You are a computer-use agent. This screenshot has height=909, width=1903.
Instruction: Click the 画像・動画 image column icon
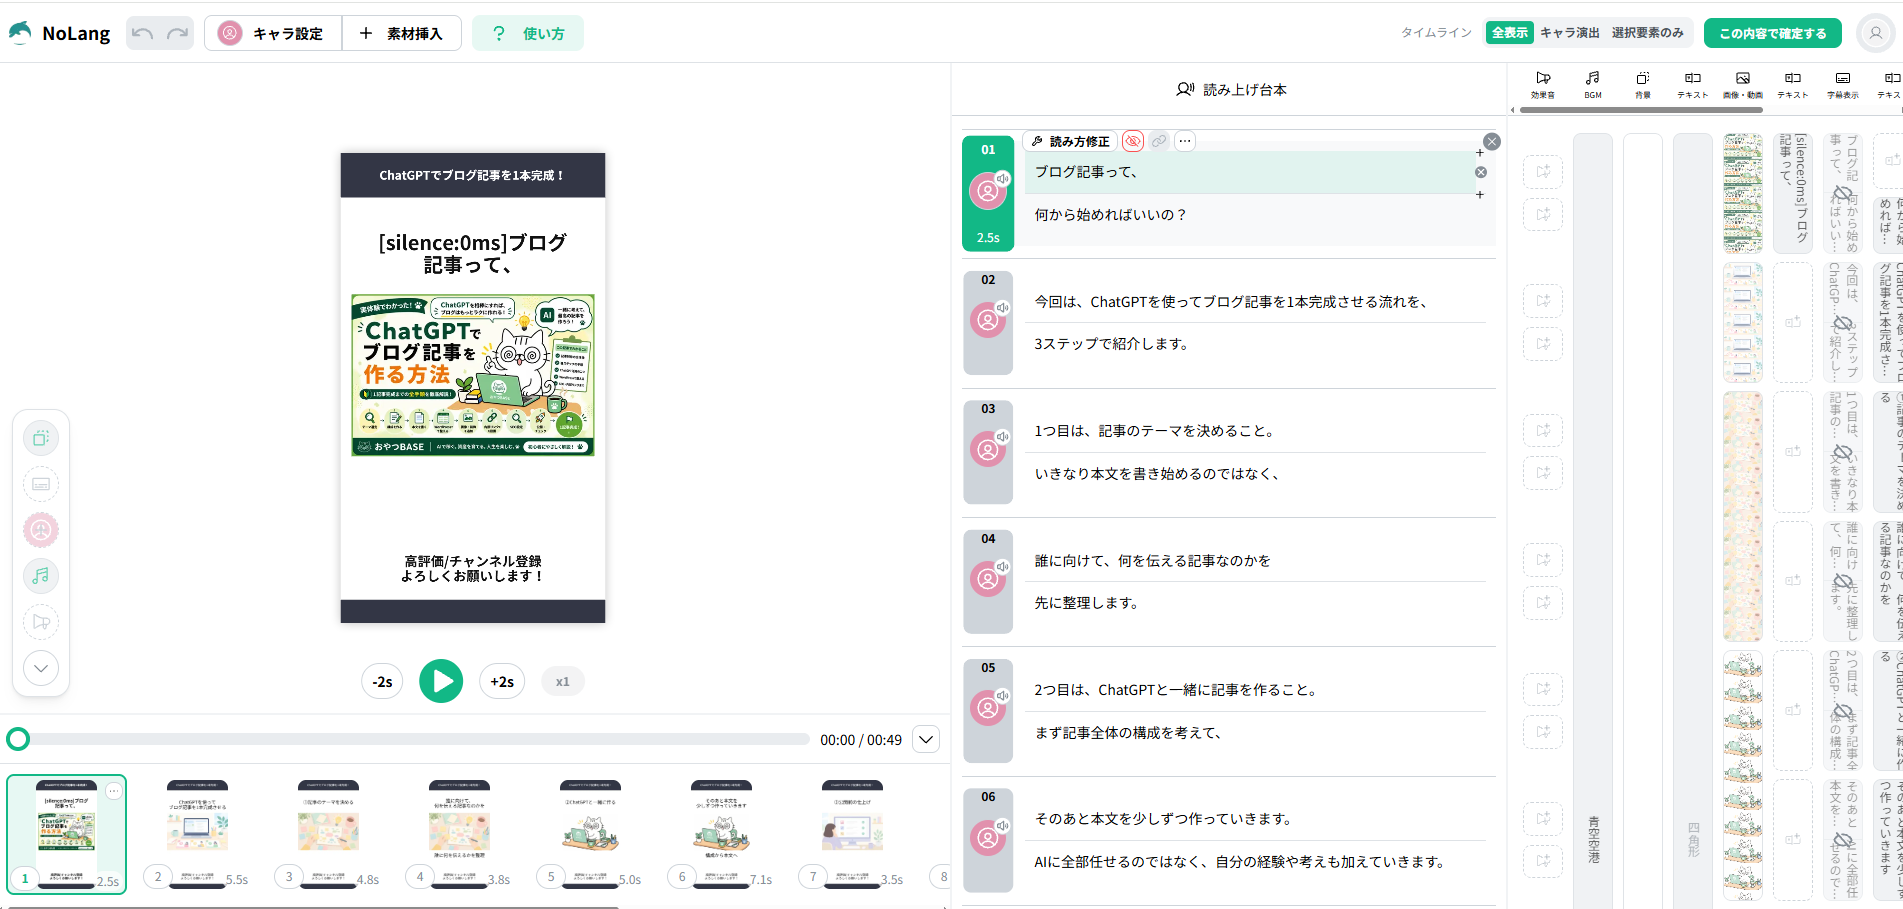pos(1743,84)
